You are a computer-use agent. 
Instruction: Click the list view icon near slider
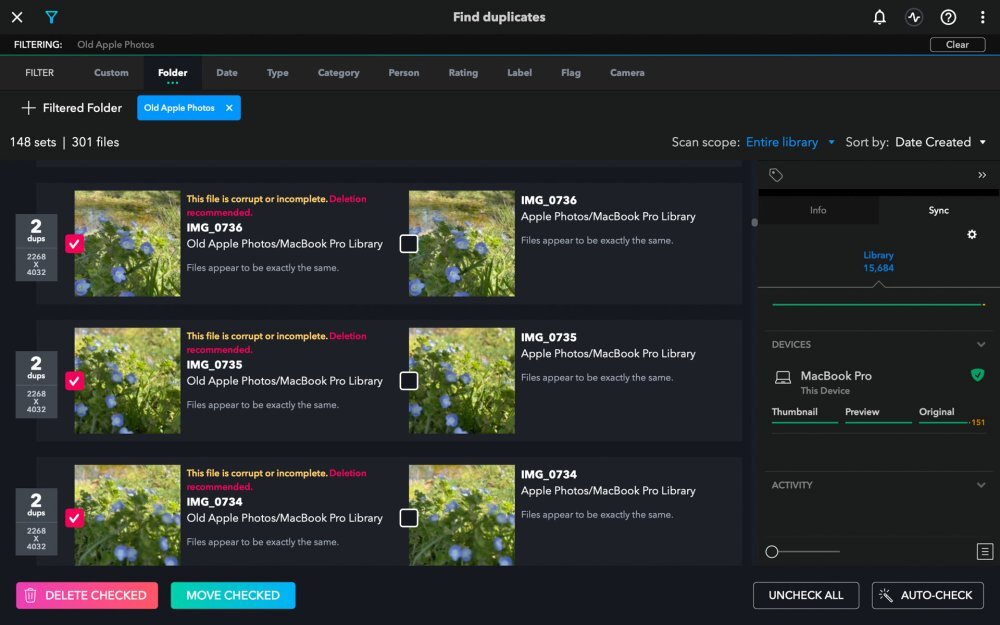984,552
